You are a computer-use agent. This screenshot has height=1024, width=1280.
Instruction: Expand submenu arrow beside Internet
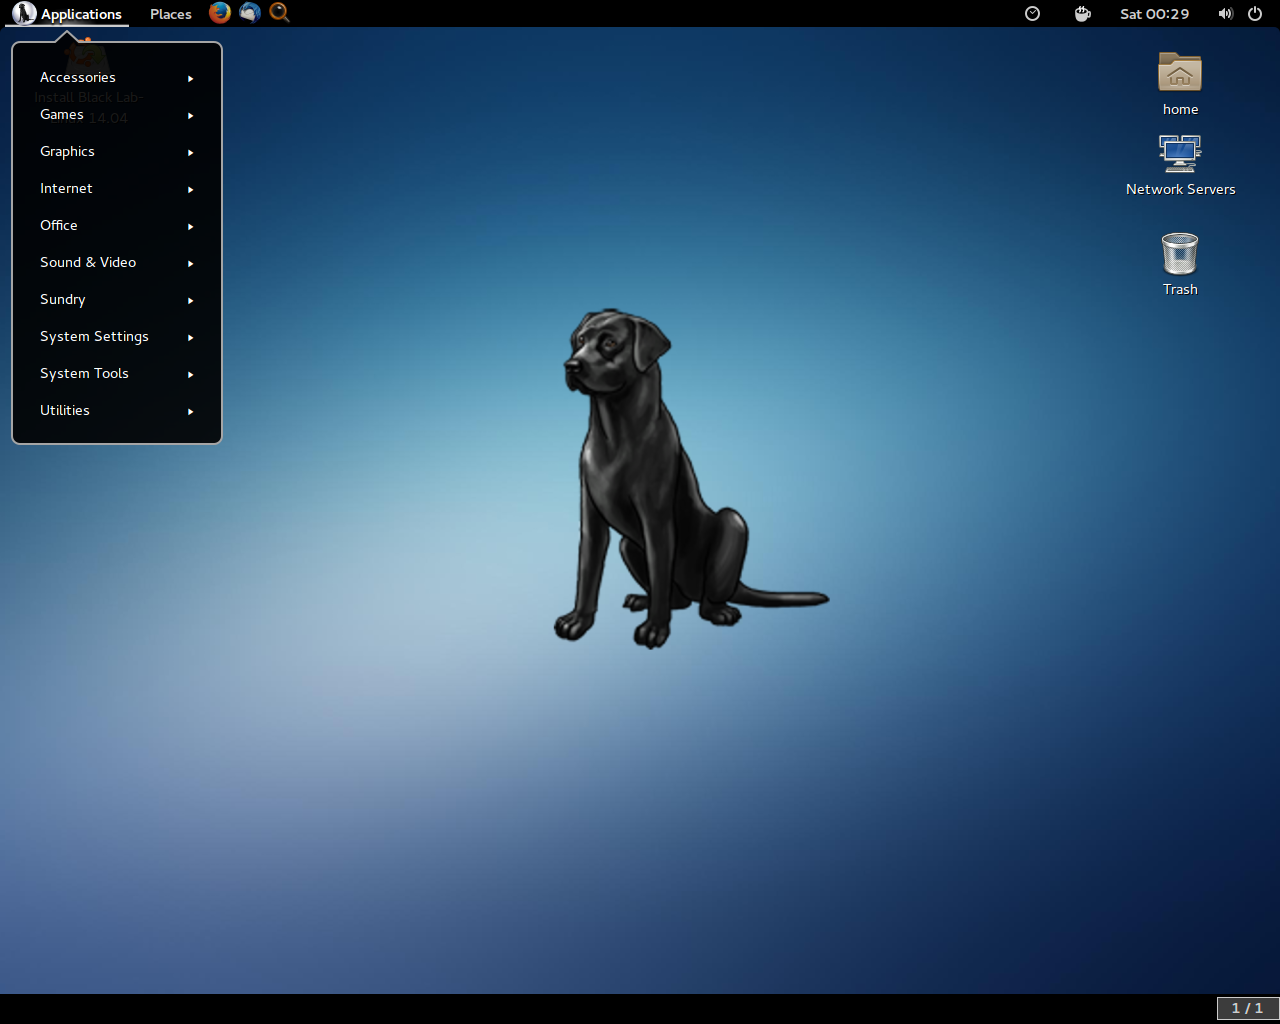pos(190,189)
